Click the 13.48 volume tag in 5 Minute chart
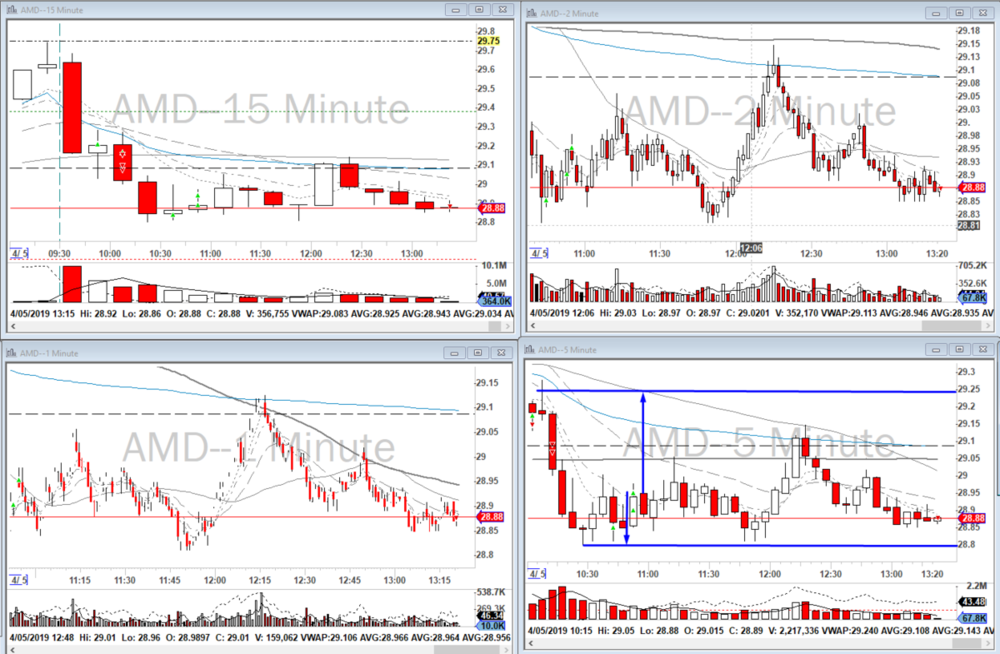Image resolution: width=1000 pixels, height=654 pixels. pos(973,601)
